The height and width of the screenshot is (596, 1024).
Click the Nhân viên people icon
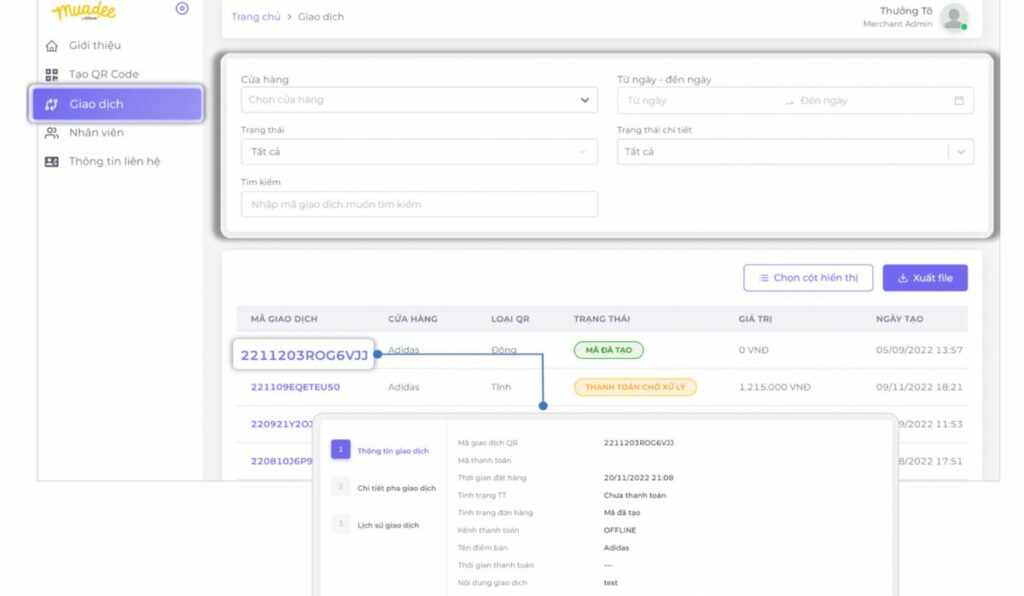pyautogui.click(x=52, y=133)
